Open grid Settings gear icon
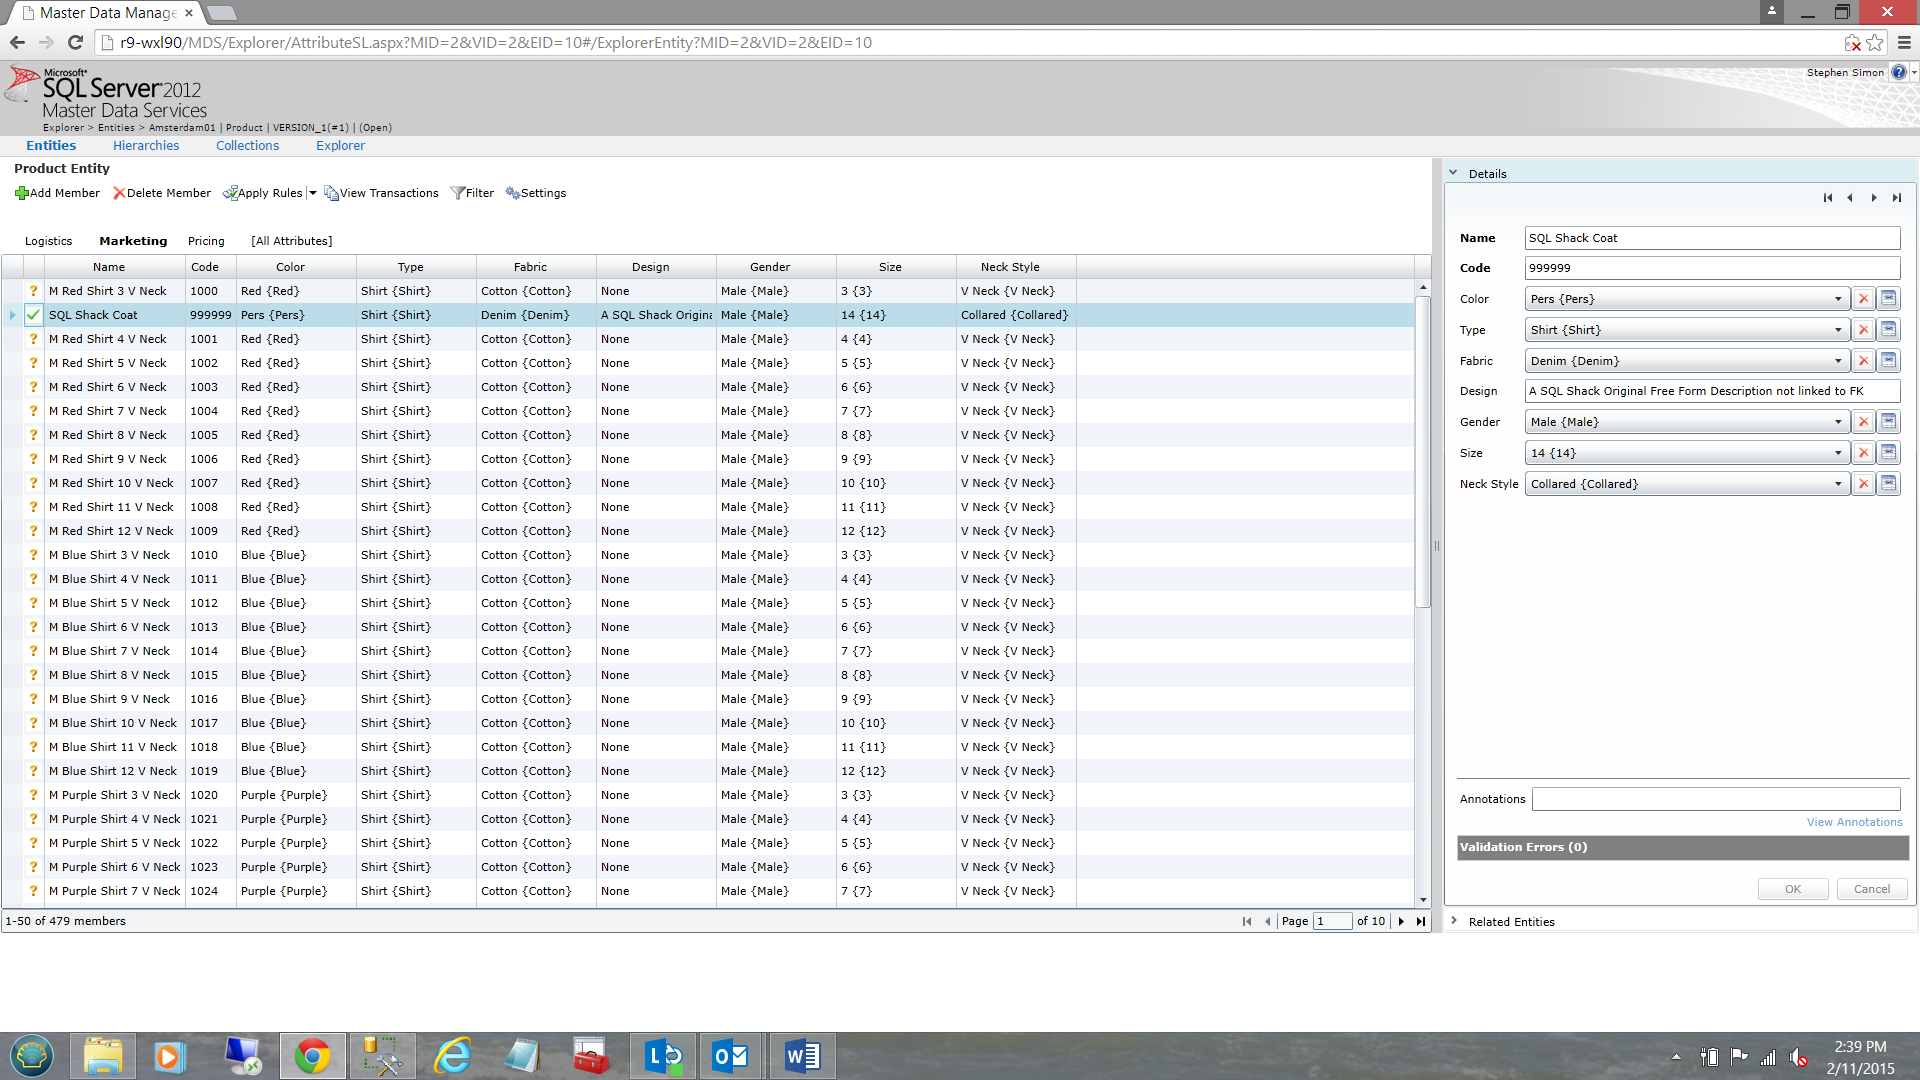 512,193
